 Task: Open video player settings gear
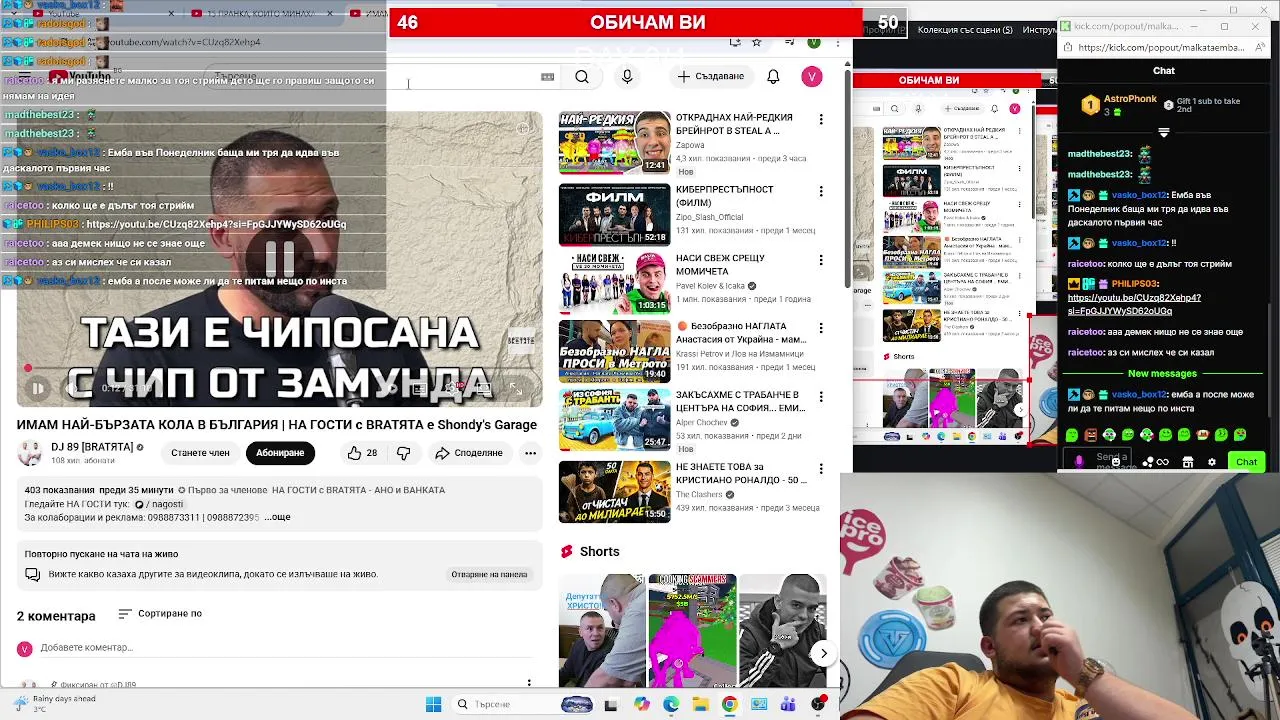click(x=452, y=389)
